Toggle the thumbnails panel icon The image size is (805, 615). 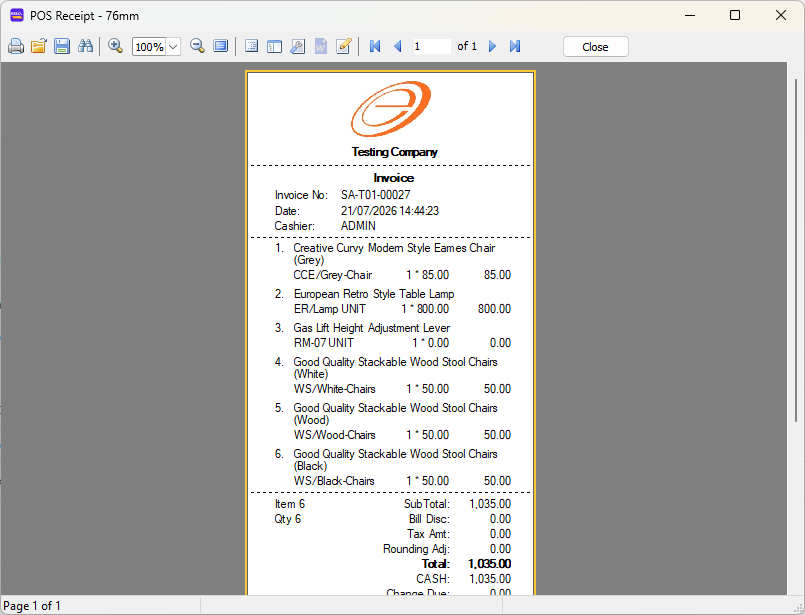pos(274,47)
